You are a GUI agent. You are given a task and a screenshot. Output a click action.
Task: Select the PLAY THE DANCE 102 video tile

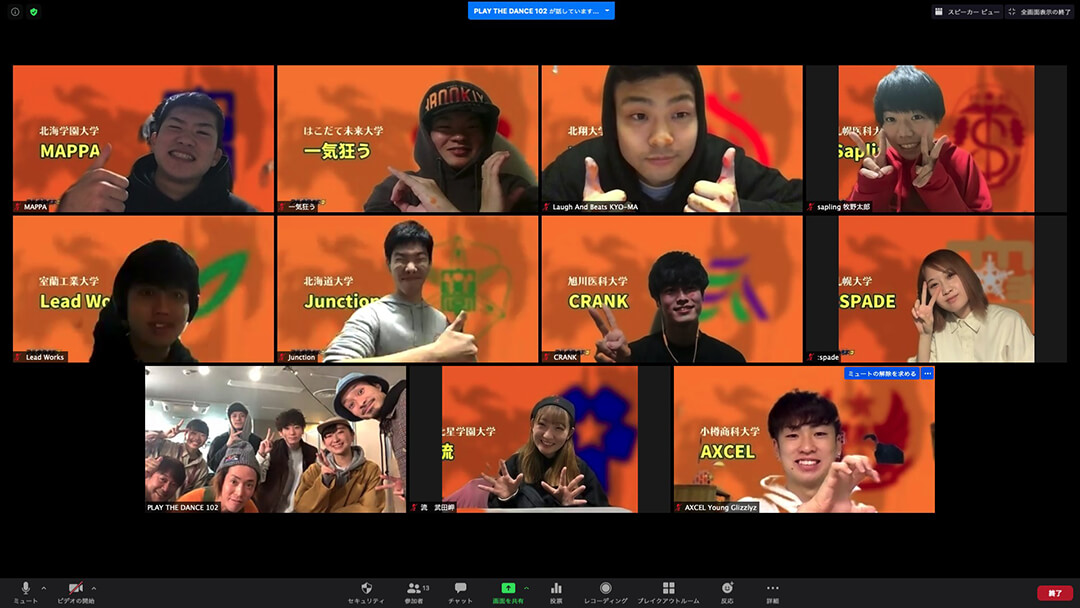point(275,439)
